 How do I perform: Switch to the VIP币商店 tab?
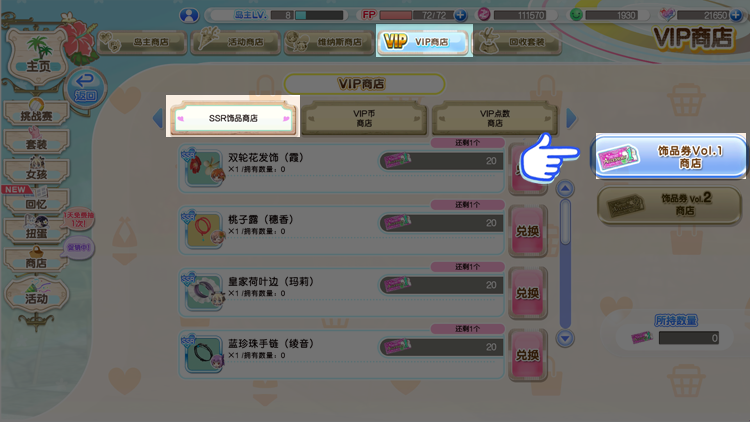point(364,118)
